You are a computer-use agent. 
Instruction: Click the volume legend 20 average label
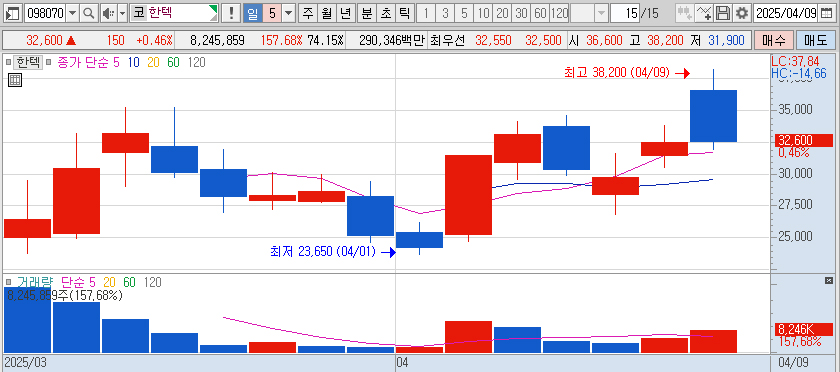coord(109,282)
